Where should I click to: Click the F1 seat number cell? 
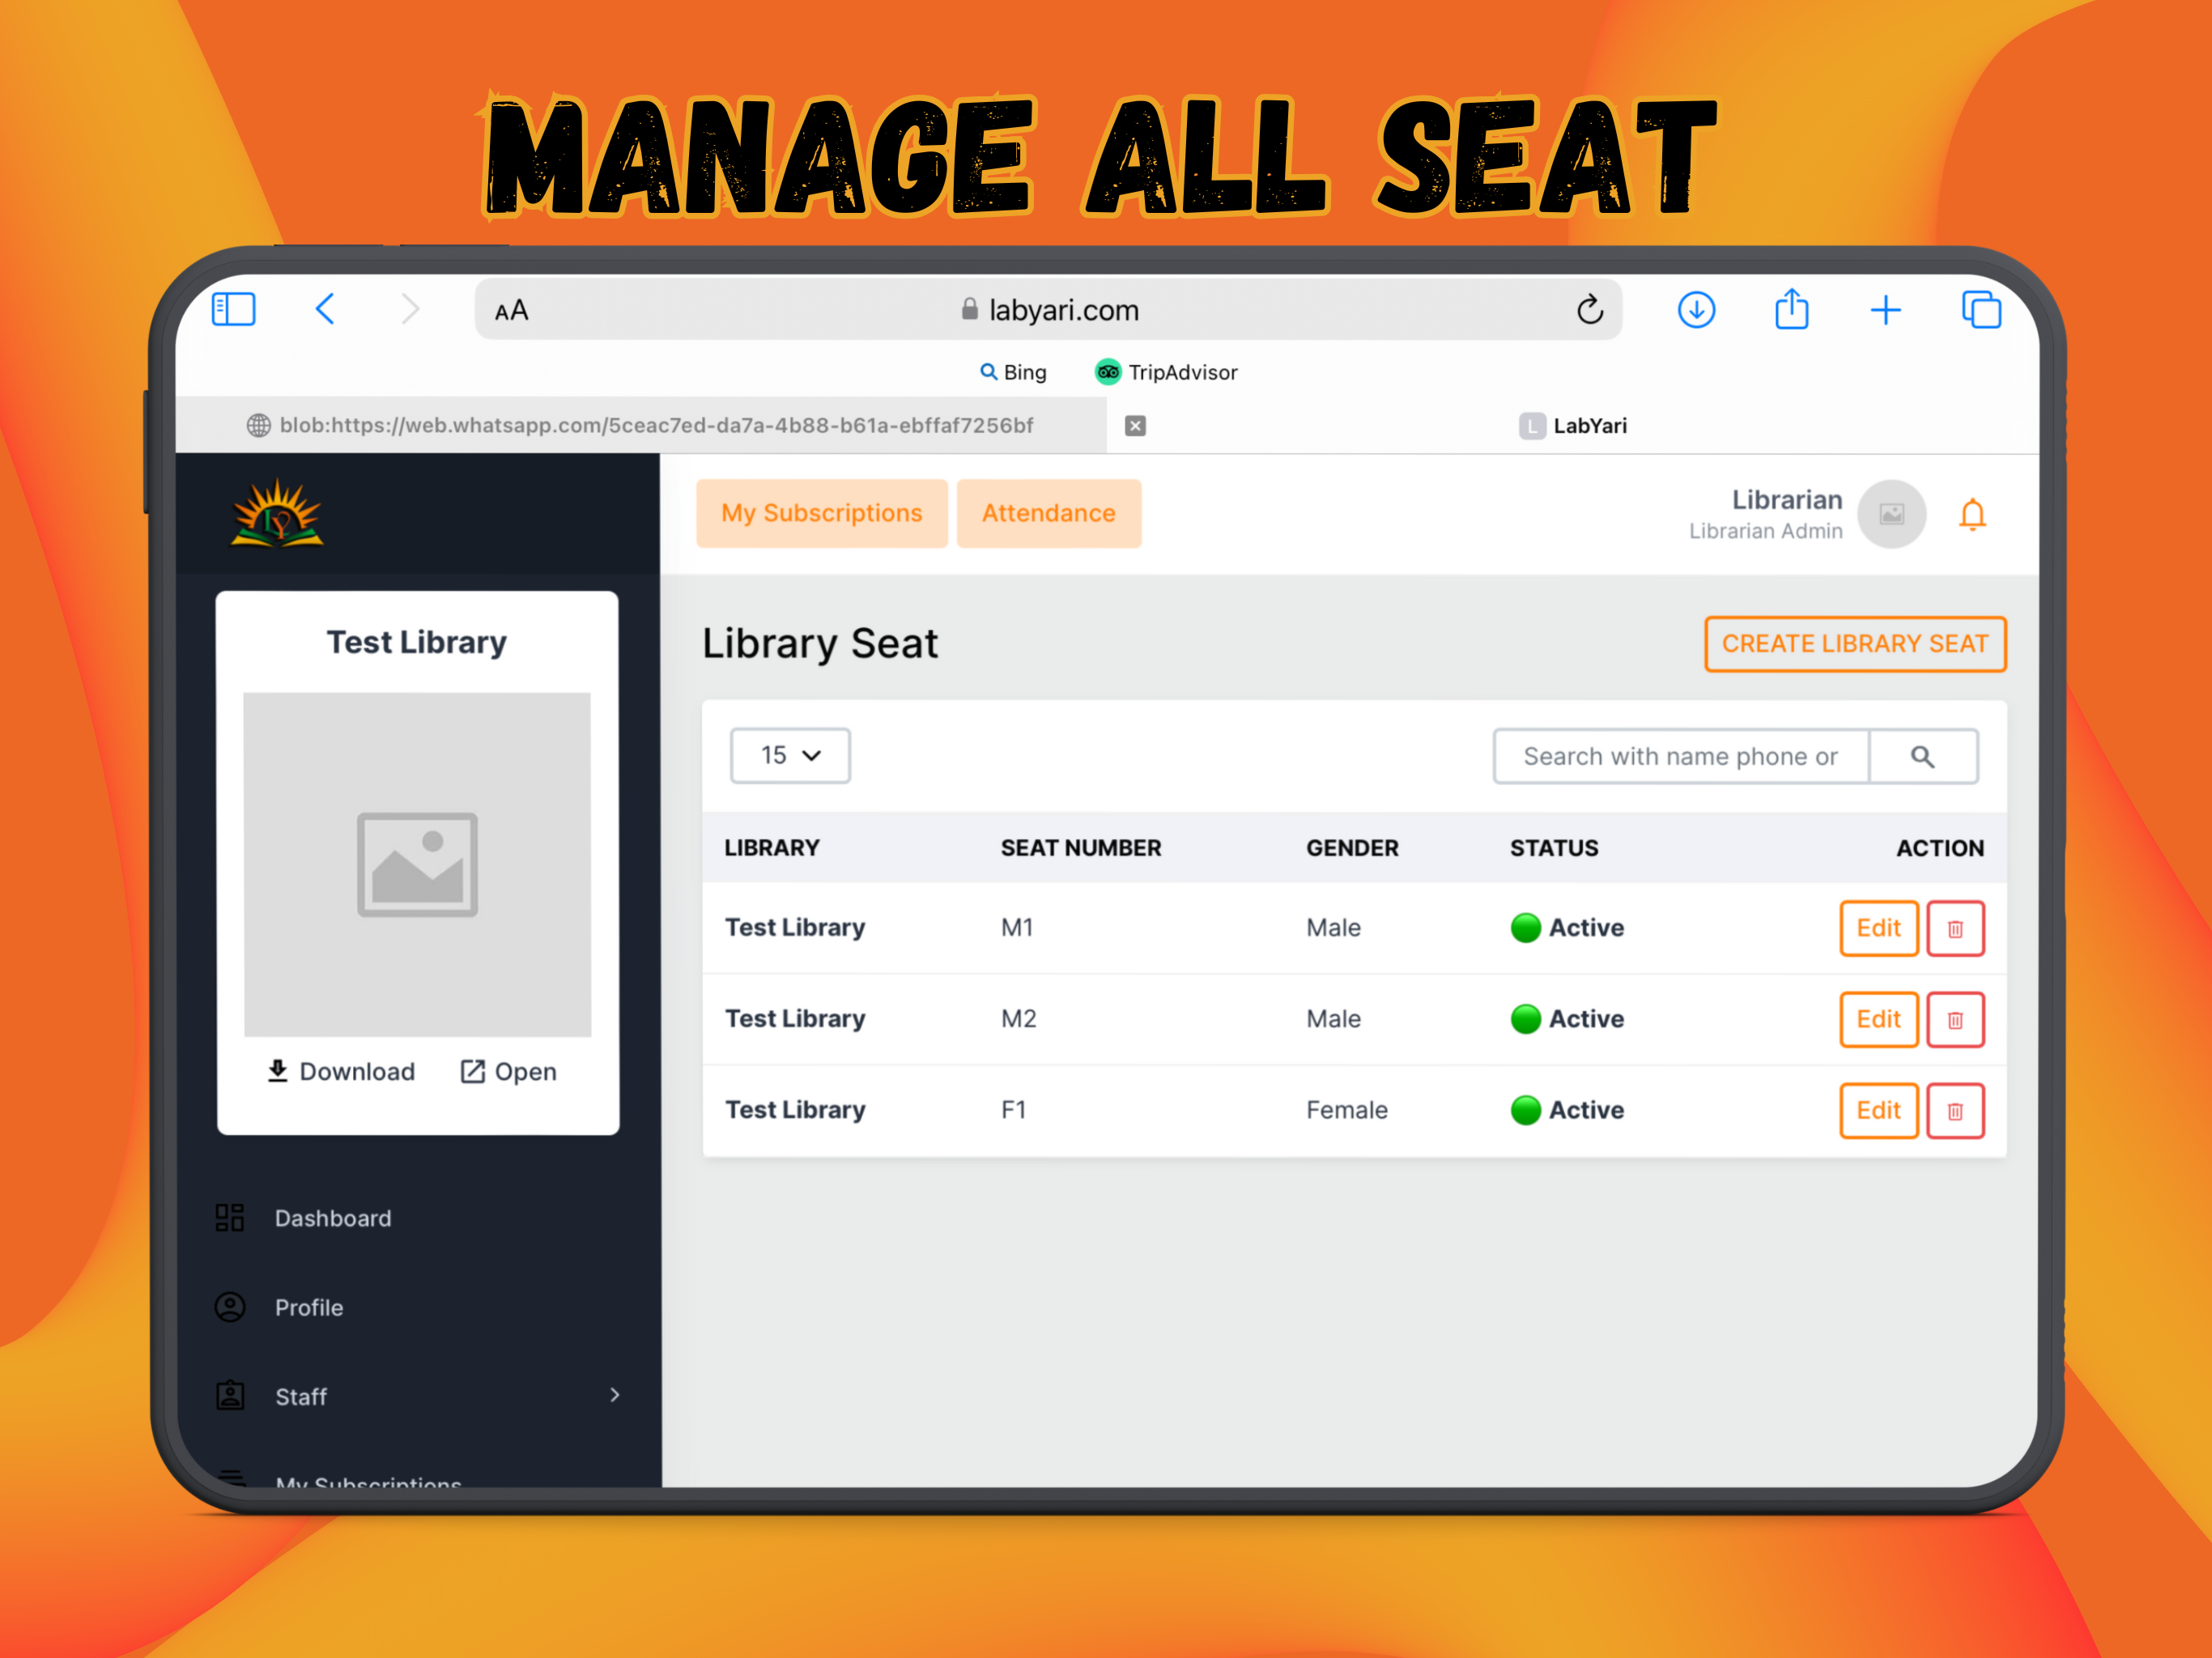[x=1013, y=1110]
